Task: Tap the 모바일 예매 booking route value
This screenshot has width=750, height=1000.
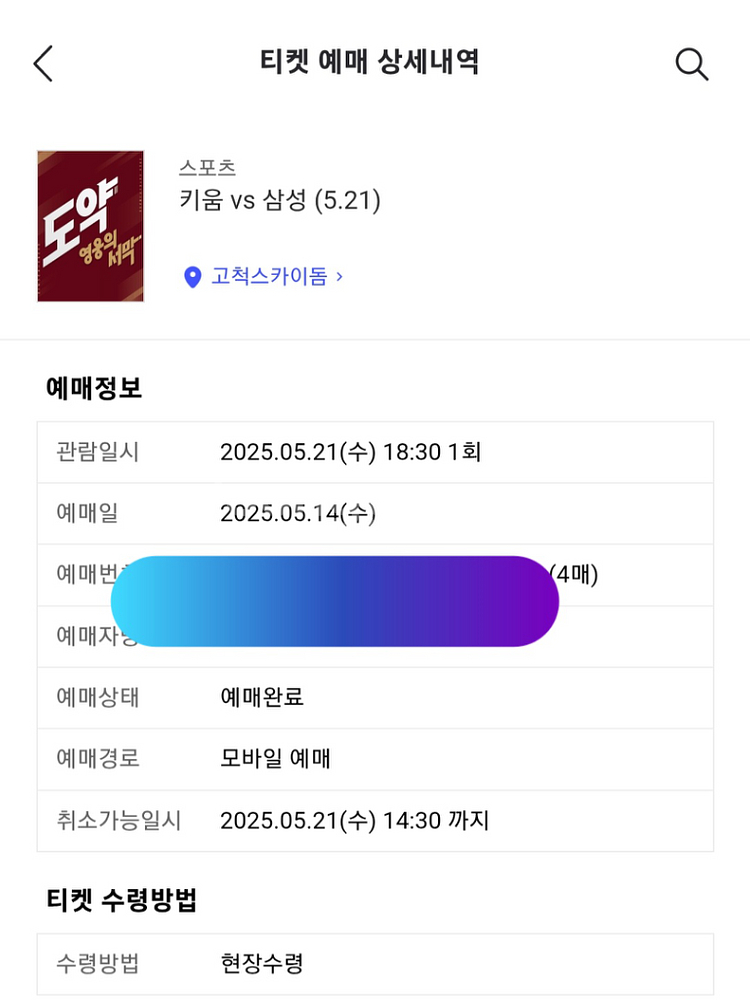Action: pos(276,758)
